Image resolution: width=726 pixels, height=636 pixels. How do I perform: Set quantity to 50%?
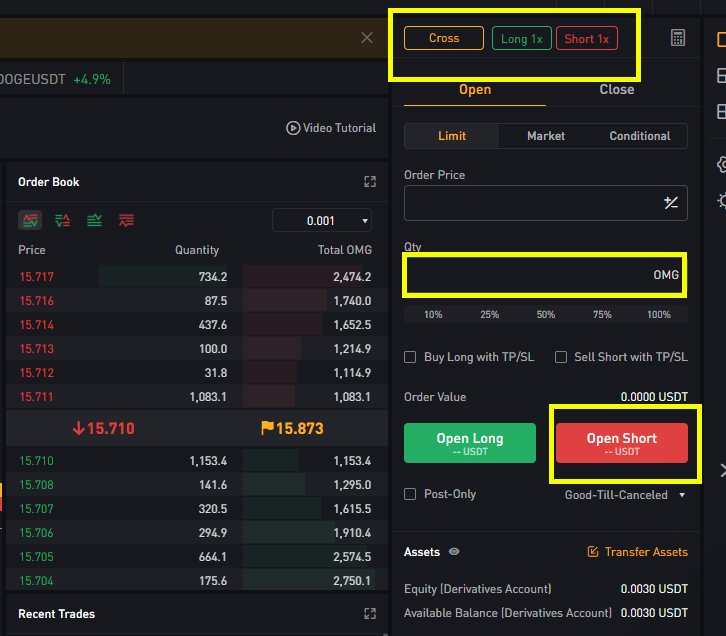pos(545,315)
